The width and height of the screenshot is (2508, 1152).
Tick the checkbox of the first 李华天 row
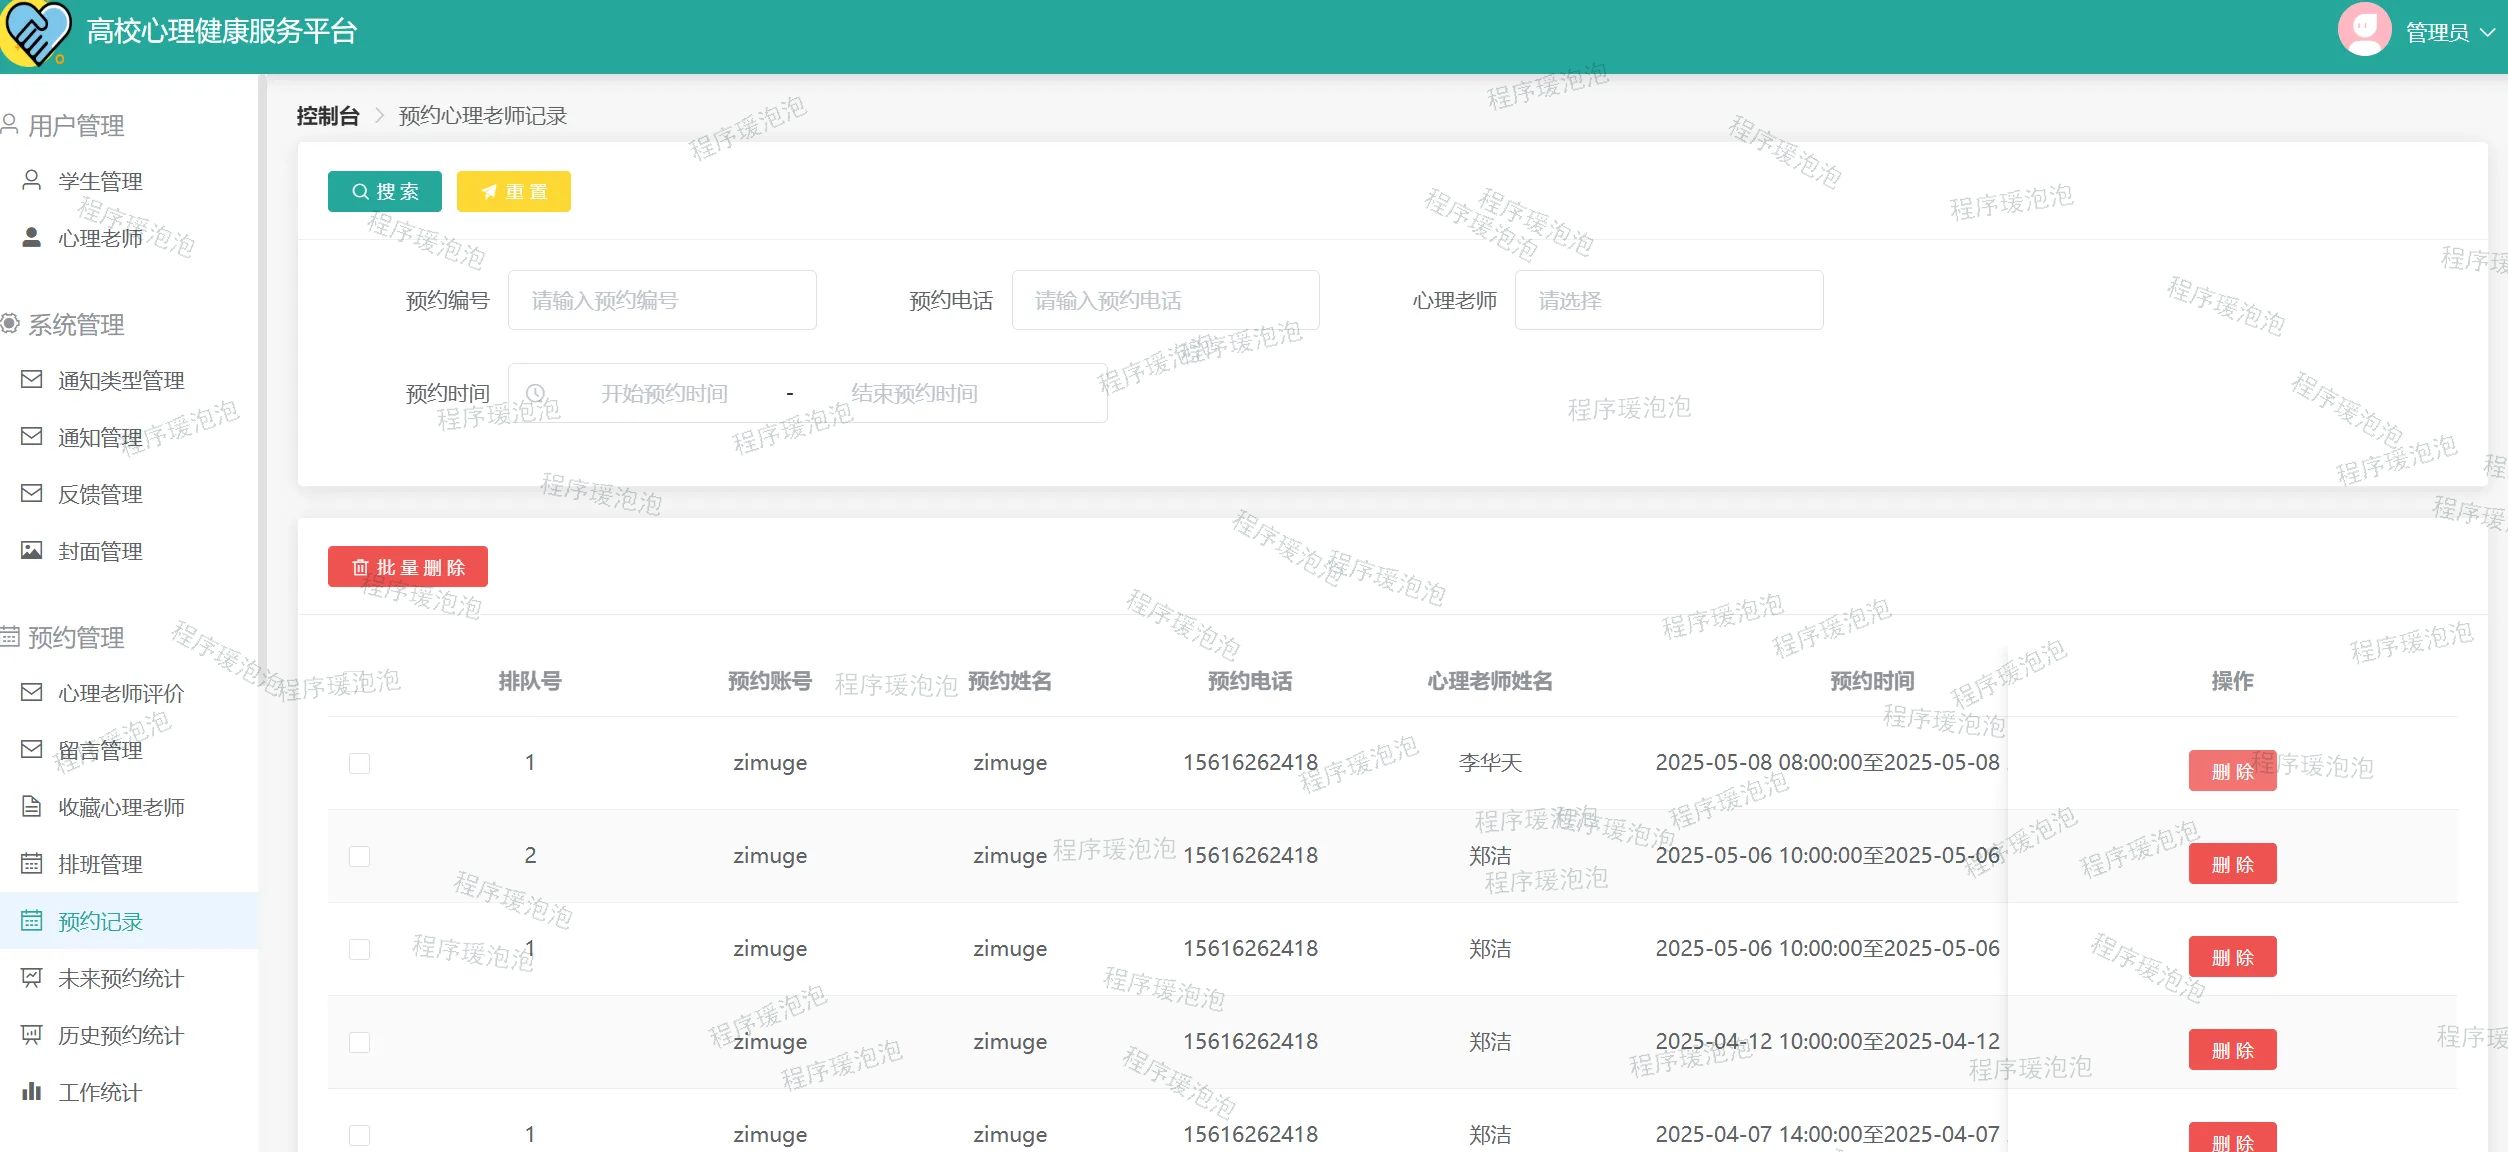click(x=360, y=763)
